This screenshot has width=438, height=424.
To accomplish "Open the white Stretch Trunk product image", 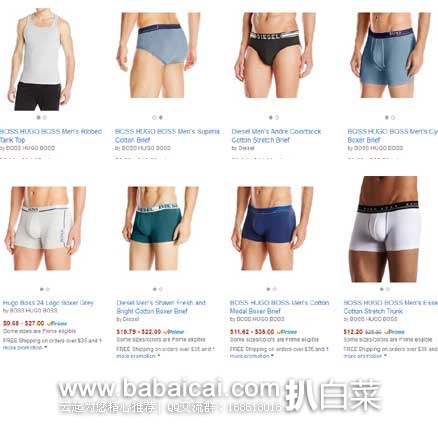I will point(385,229).
